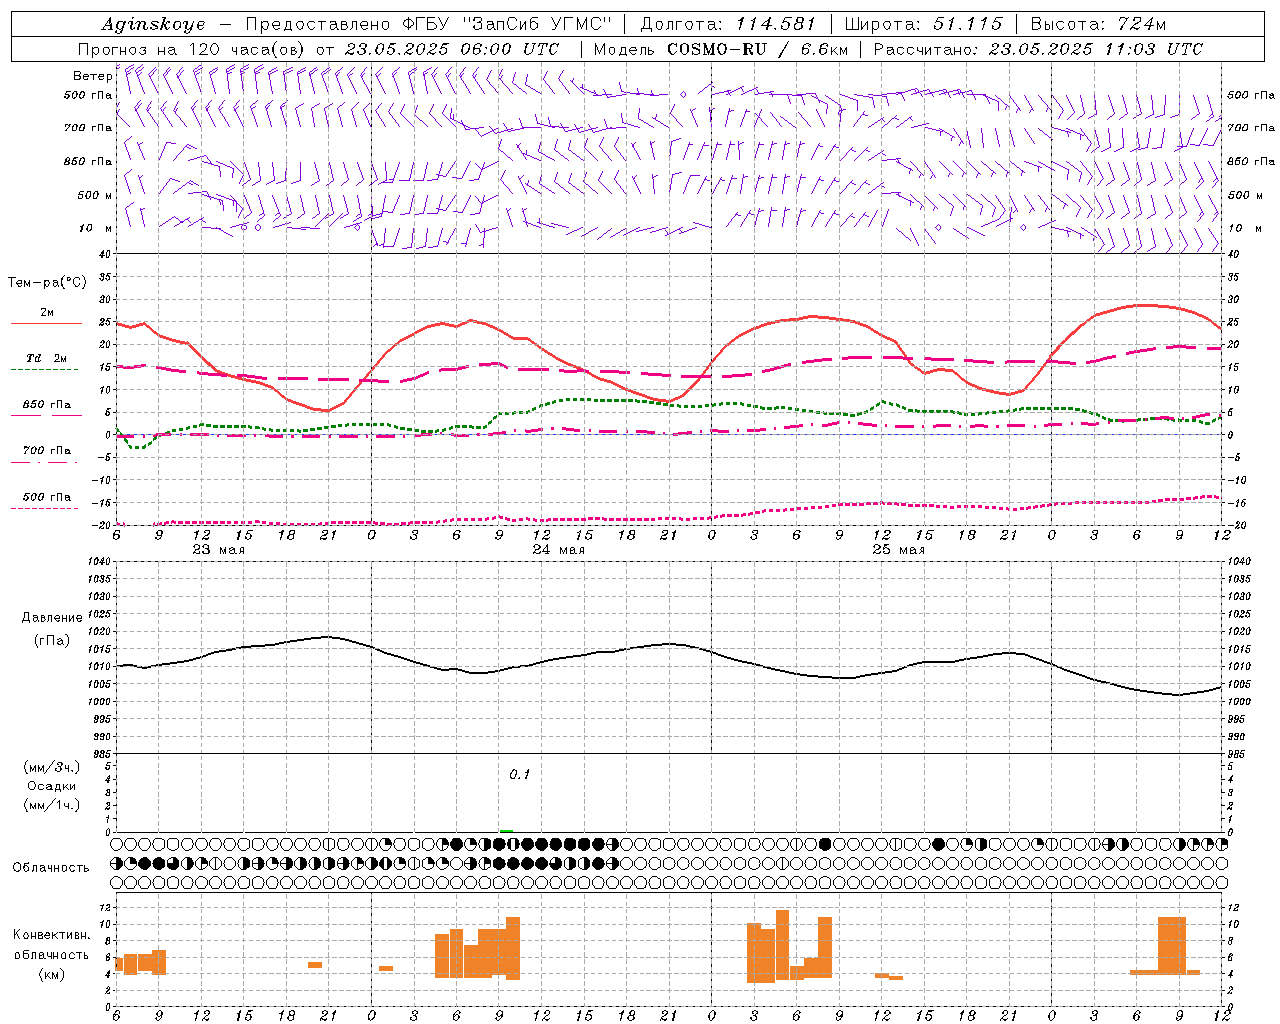Image resolution: width=1280 pixels, height=1024 pixels.
Task: Select the Тем-ра(°C) axis title
Action: (x=47, y=283)
